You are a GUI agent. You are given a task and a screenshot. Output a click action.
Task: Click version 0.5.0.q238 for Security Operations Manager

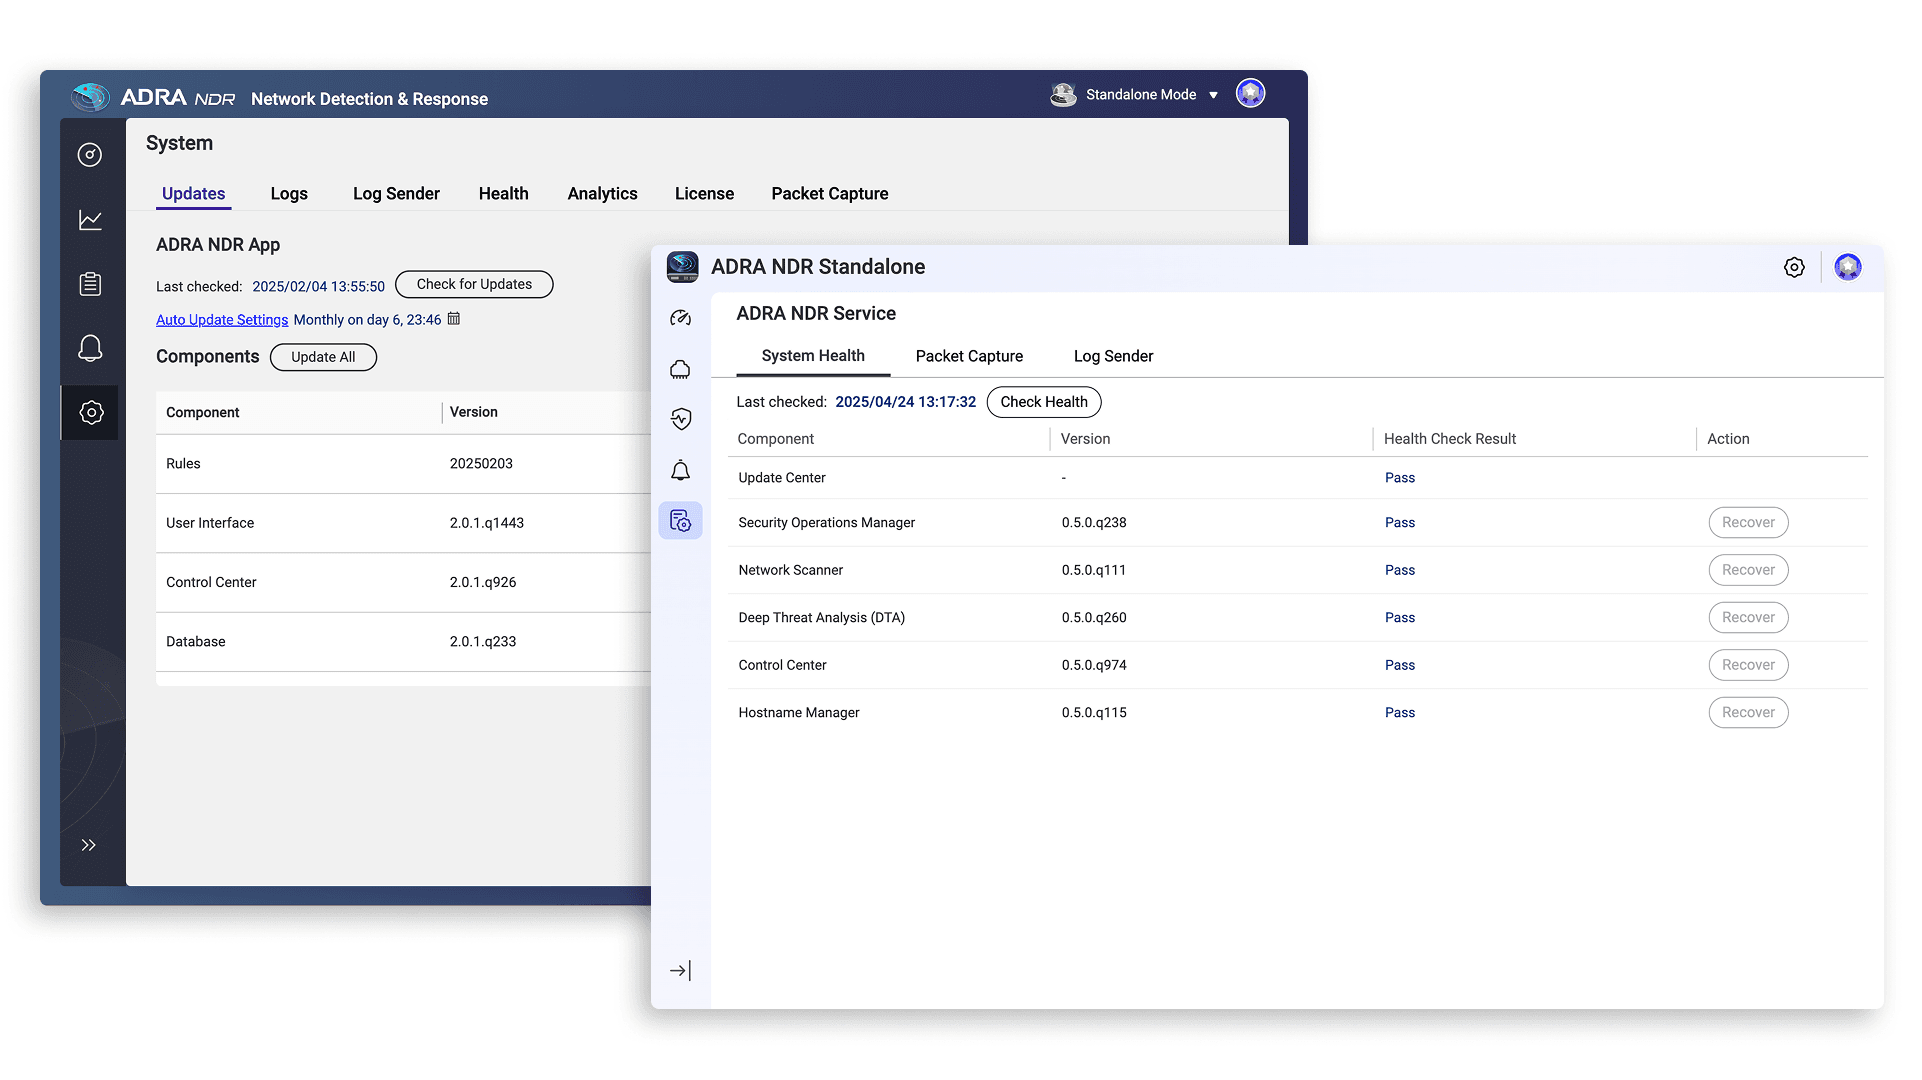point(1094,523)
